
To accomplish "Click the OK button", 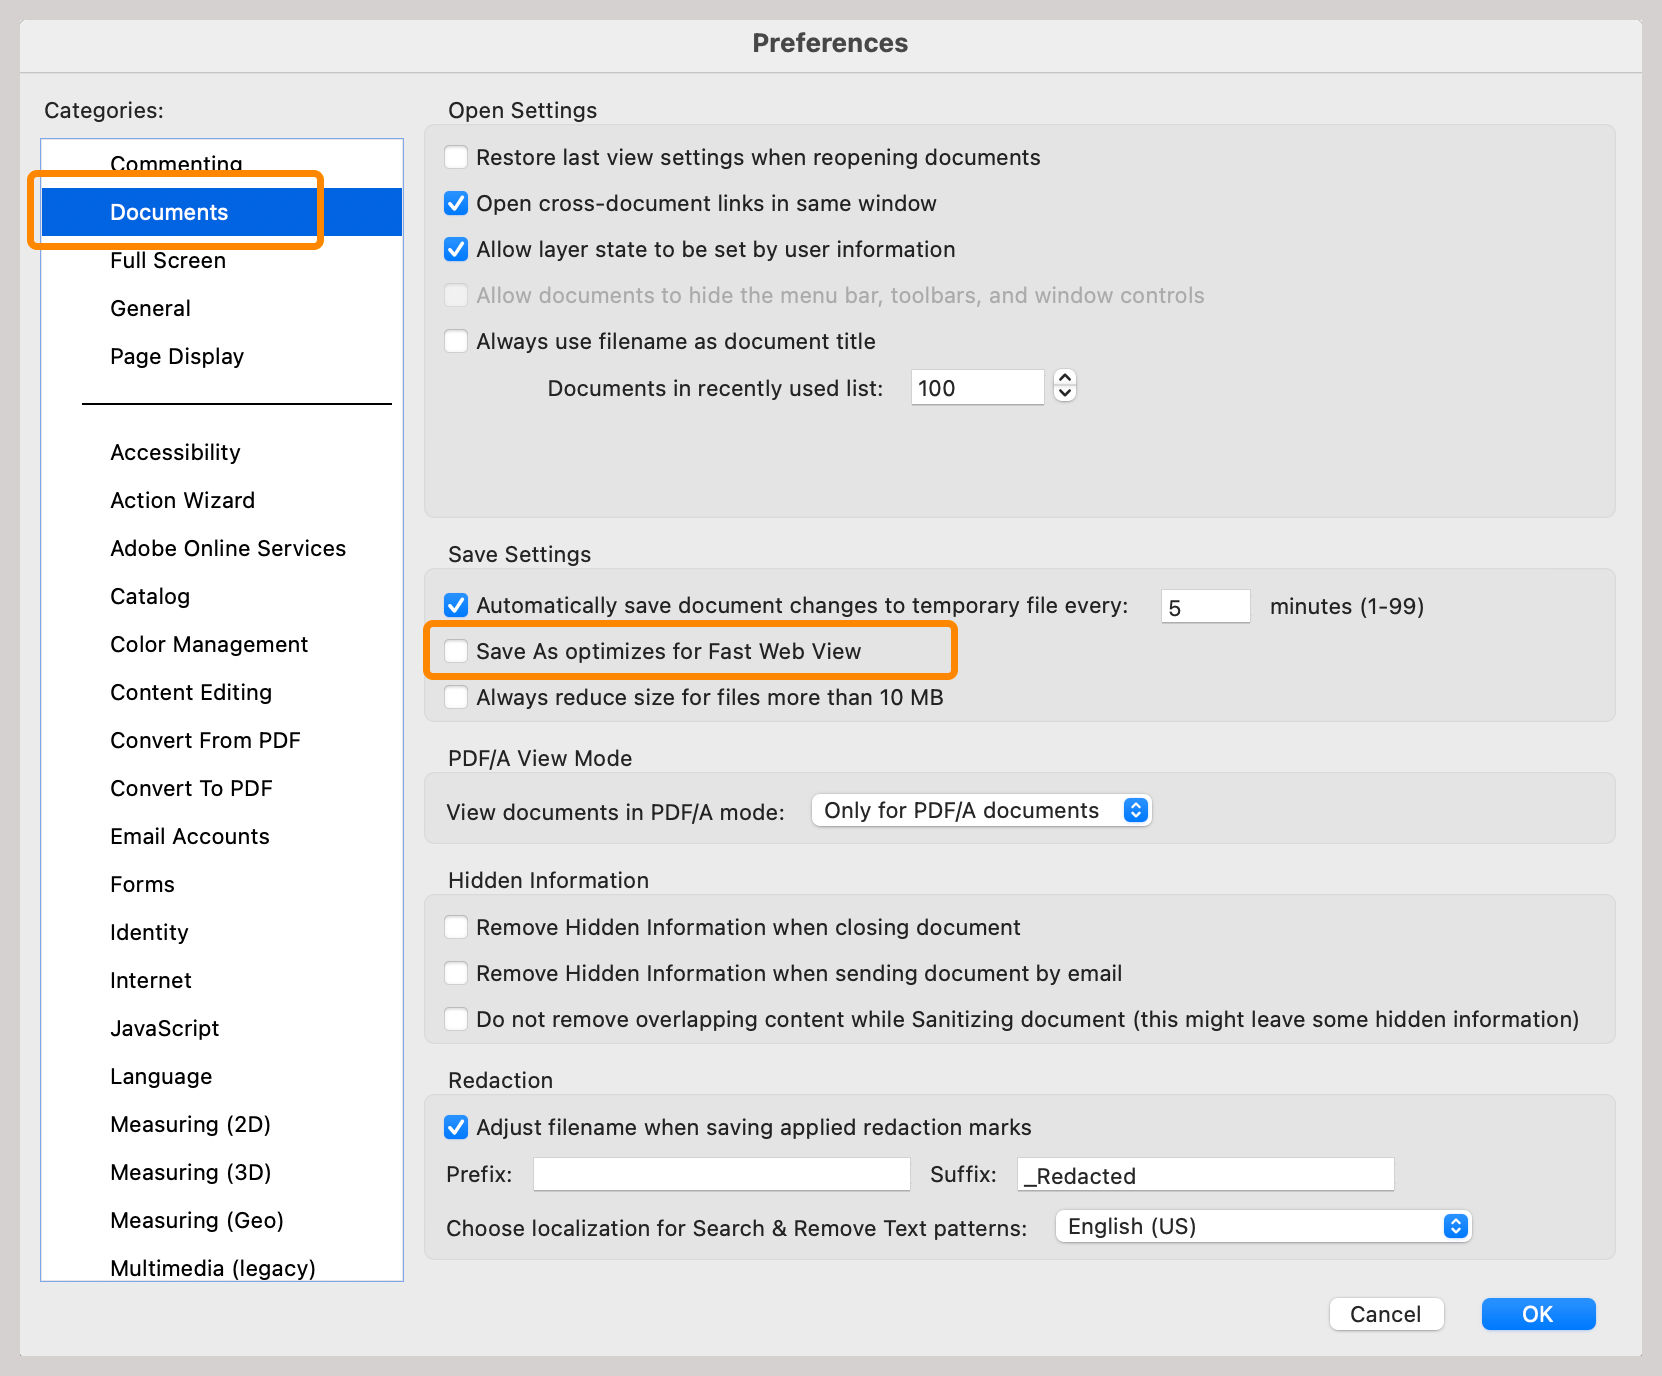I will tap(1537, 1314).
